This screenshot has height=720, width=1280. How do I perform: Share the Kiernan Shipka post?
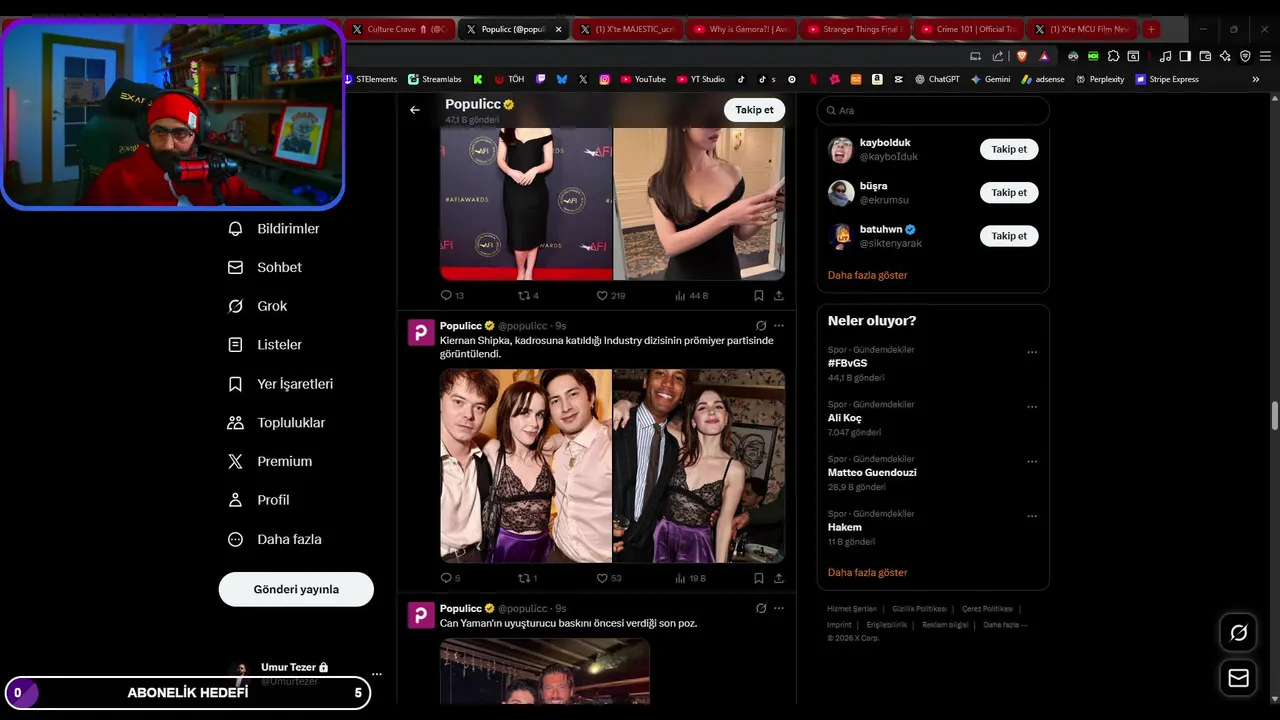coord(779,578)
